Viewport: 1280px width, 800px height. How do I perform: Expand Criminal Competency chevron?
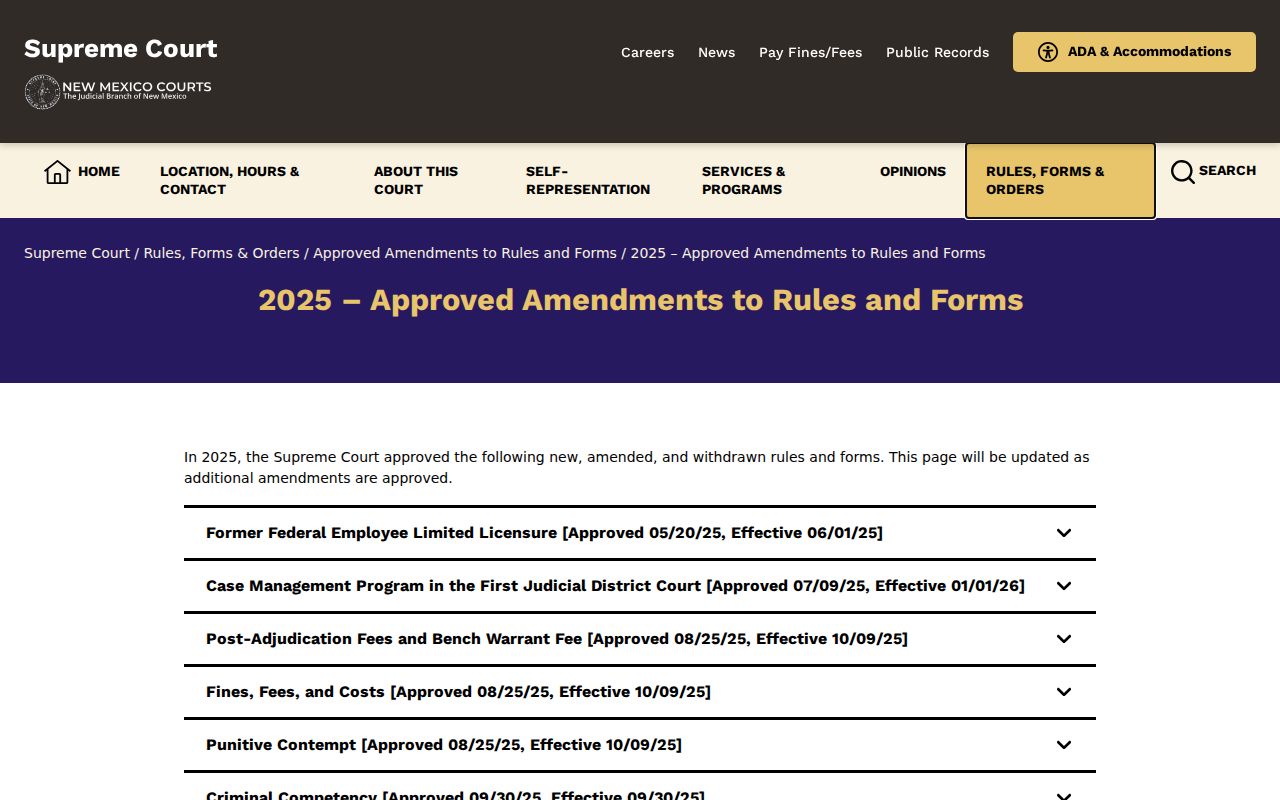point(1064,795)
